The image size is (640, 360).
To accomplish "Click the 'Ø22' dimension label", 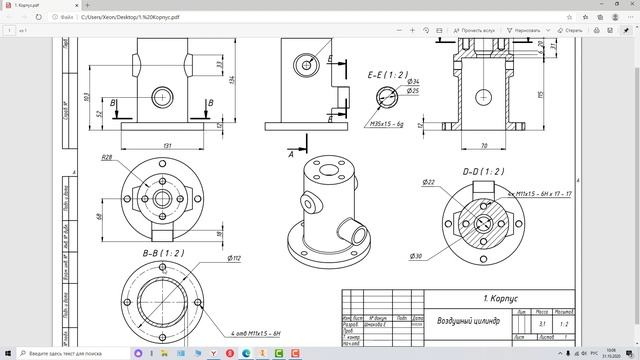I will pyautogui.click(x=429, y=182).
